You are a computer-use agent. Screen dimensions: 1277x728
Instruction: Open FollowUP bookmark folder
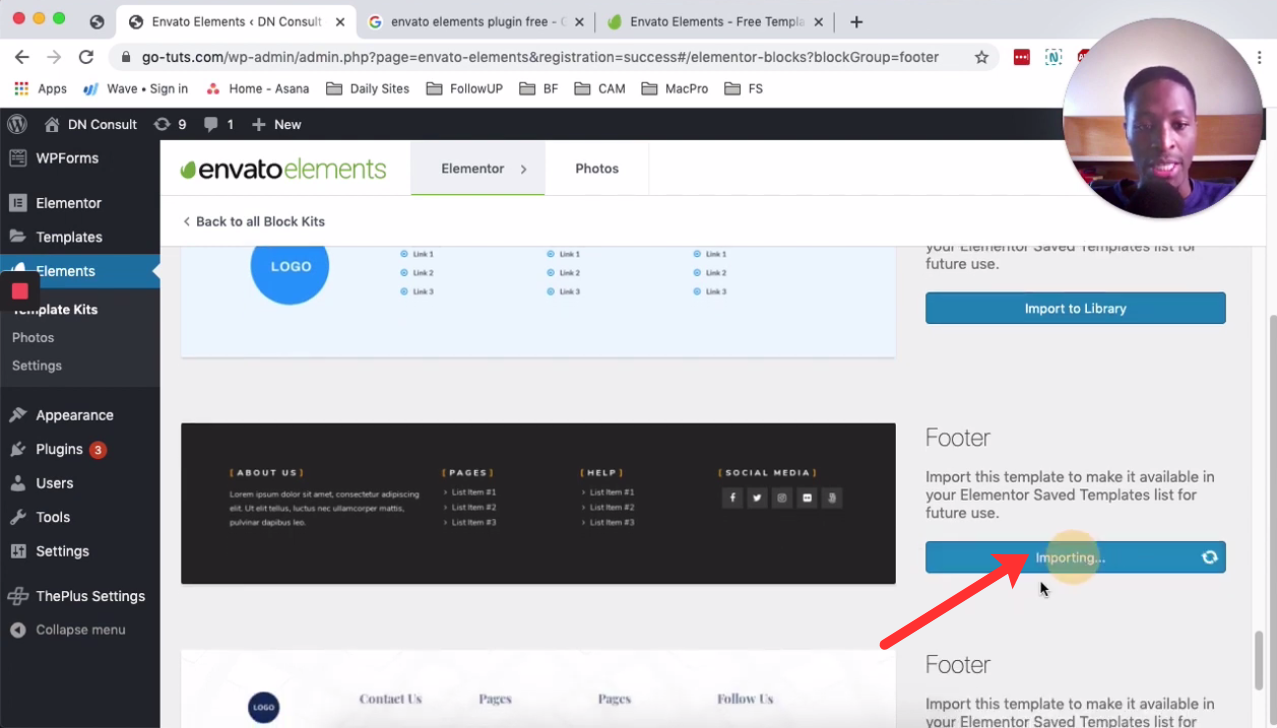[x=465, y=88]
